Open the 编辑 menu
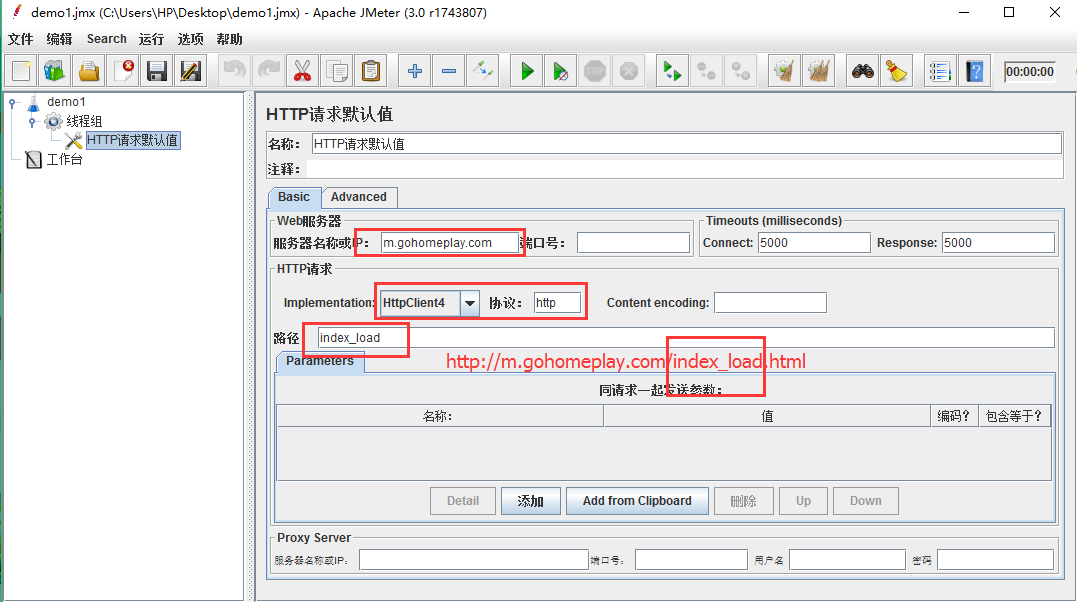Image resolution: width=1077 pixels, height=602 pixels. pyautogui.click(x=59, y=39)
